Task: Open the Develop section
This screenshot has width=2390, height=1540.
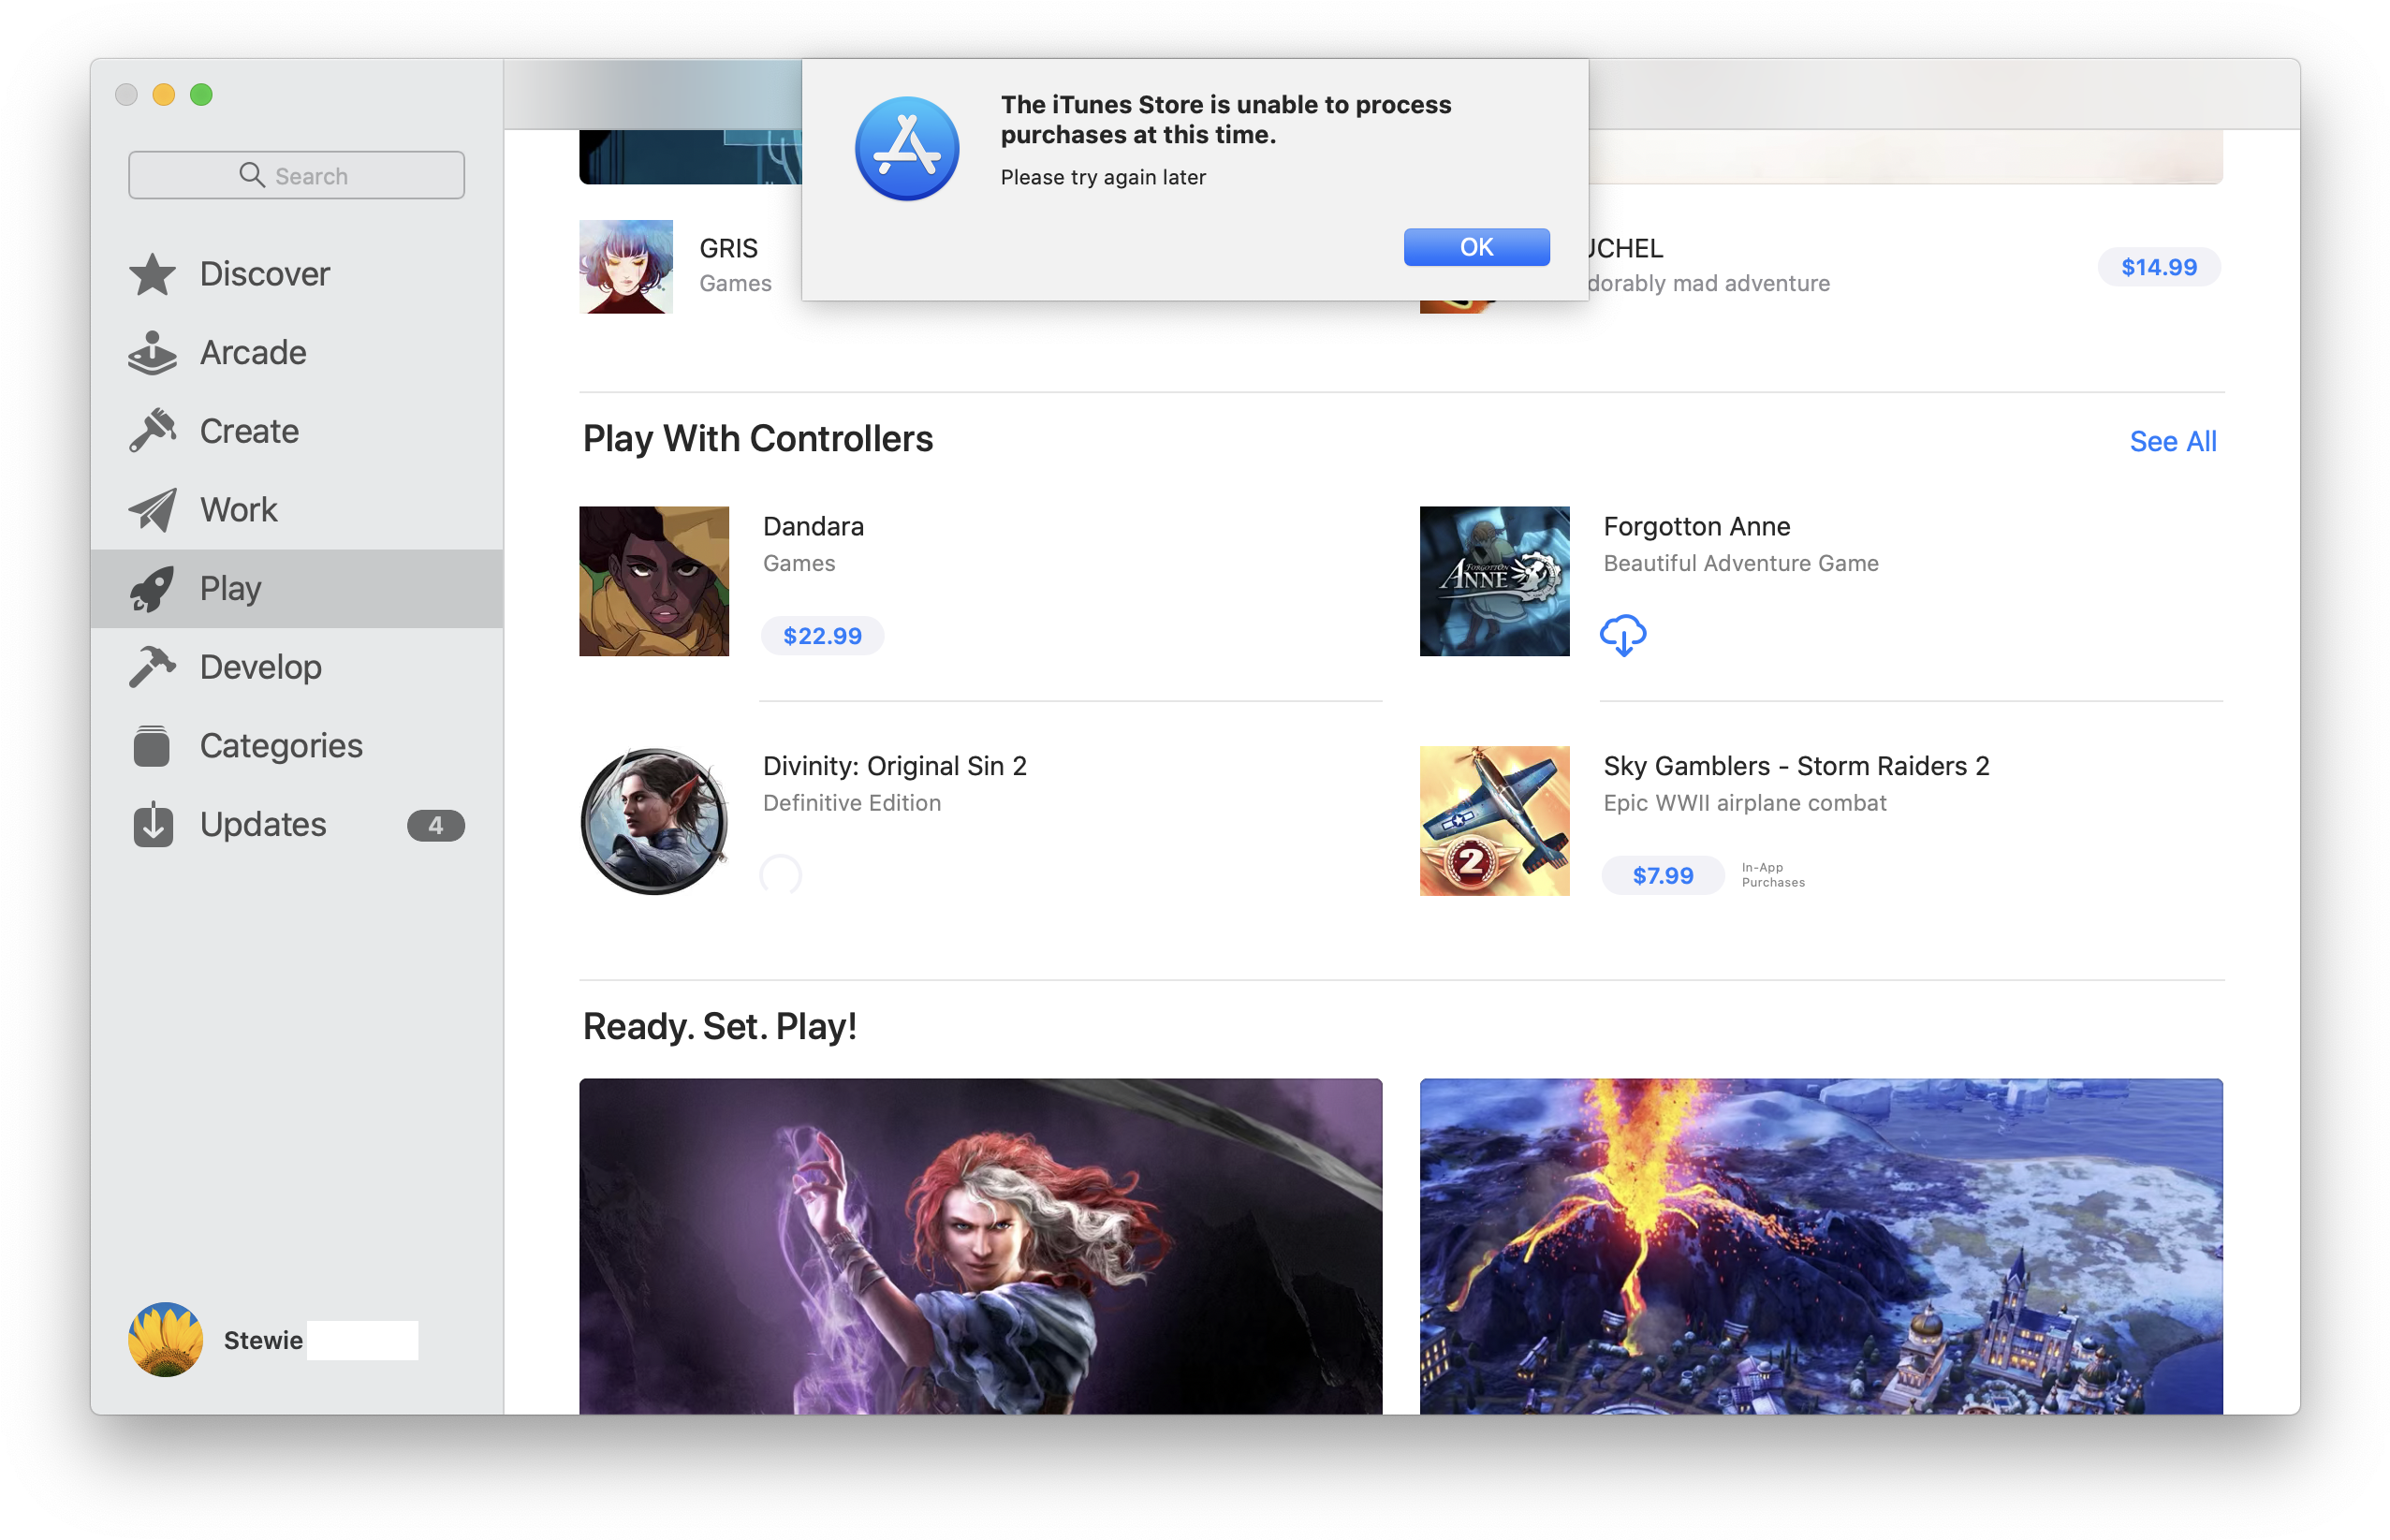Action: point(296,667)
